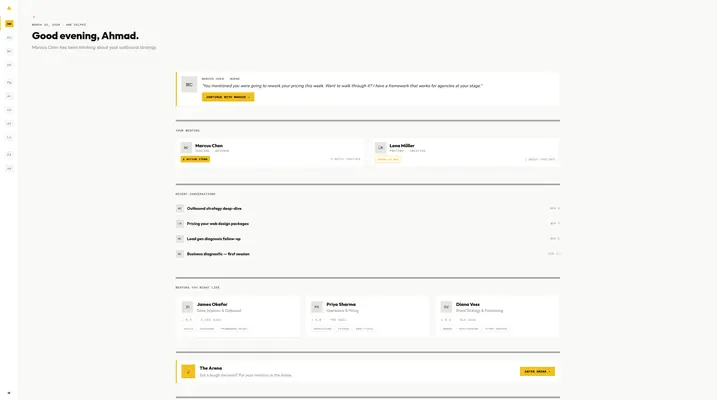The height and width of the screenshot is (400, 717).
Task: Open Priya Sharma suggested mentor card
Action: tap(368, 316)
